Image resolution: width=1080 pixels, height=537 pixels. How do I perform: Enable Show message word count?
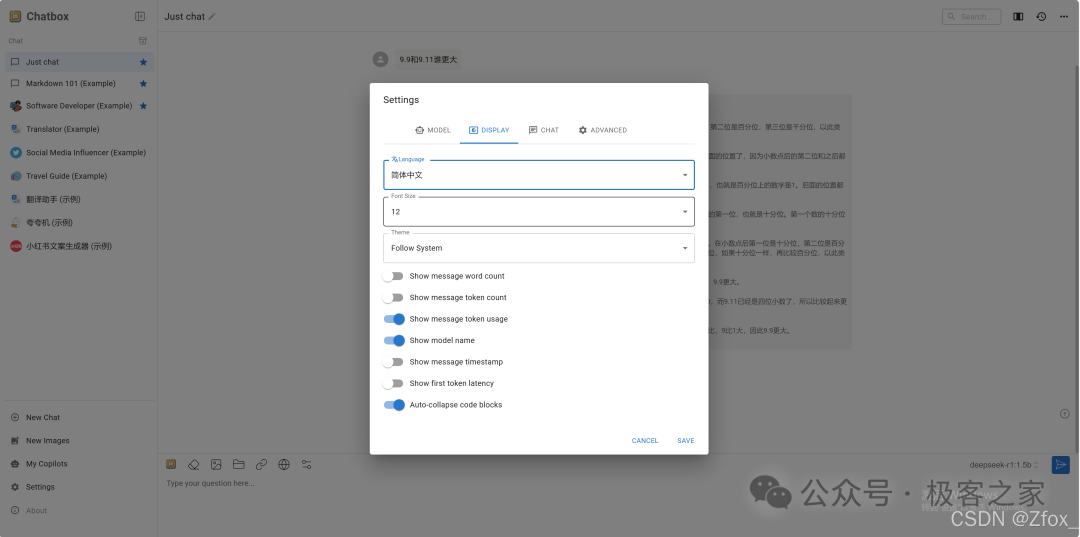point(393,276)
